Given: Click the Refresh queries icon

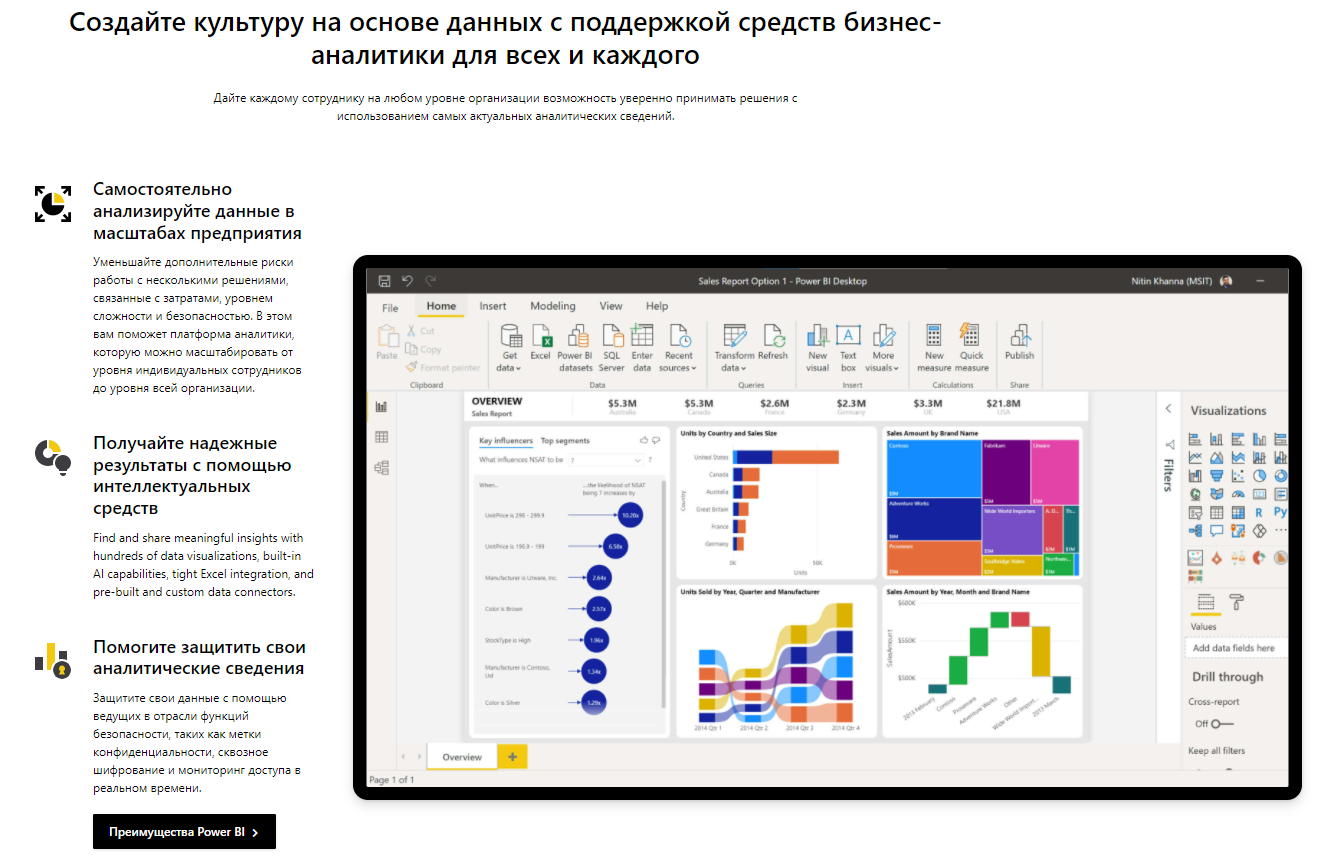Looking at the screenshot, I should (x=773, y=336).
